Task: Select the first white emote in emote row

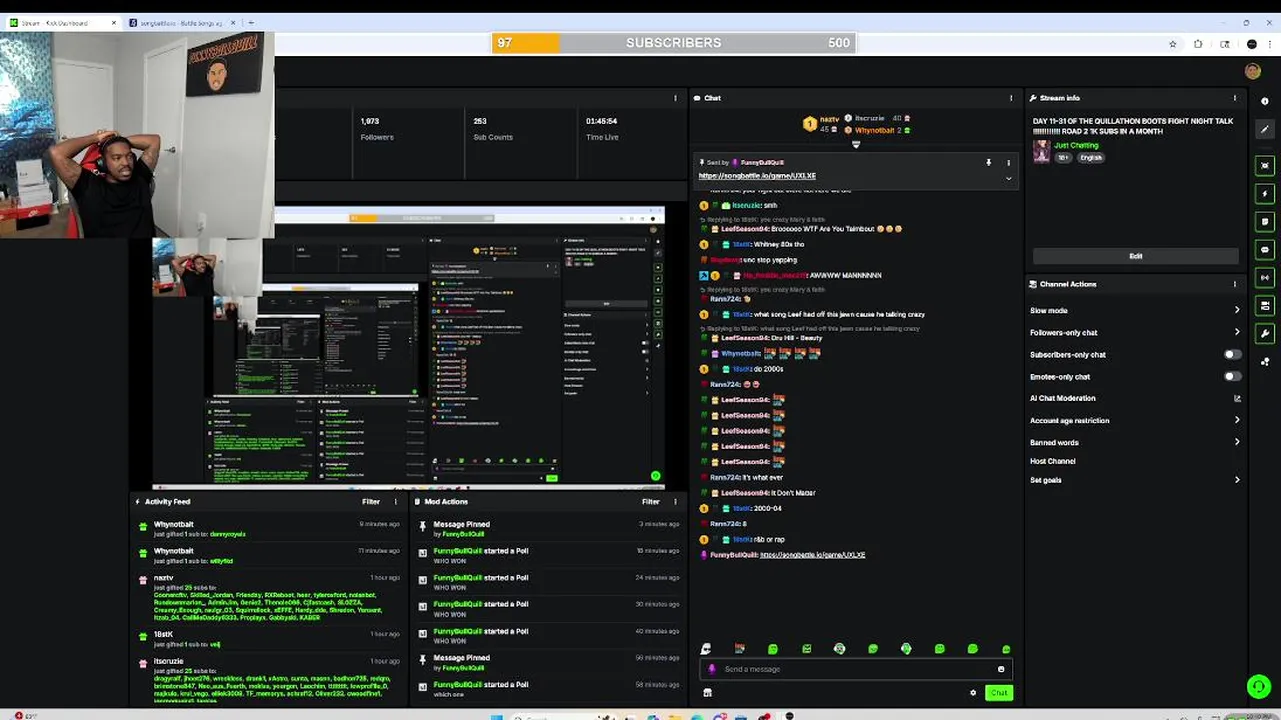Action: 706,649
